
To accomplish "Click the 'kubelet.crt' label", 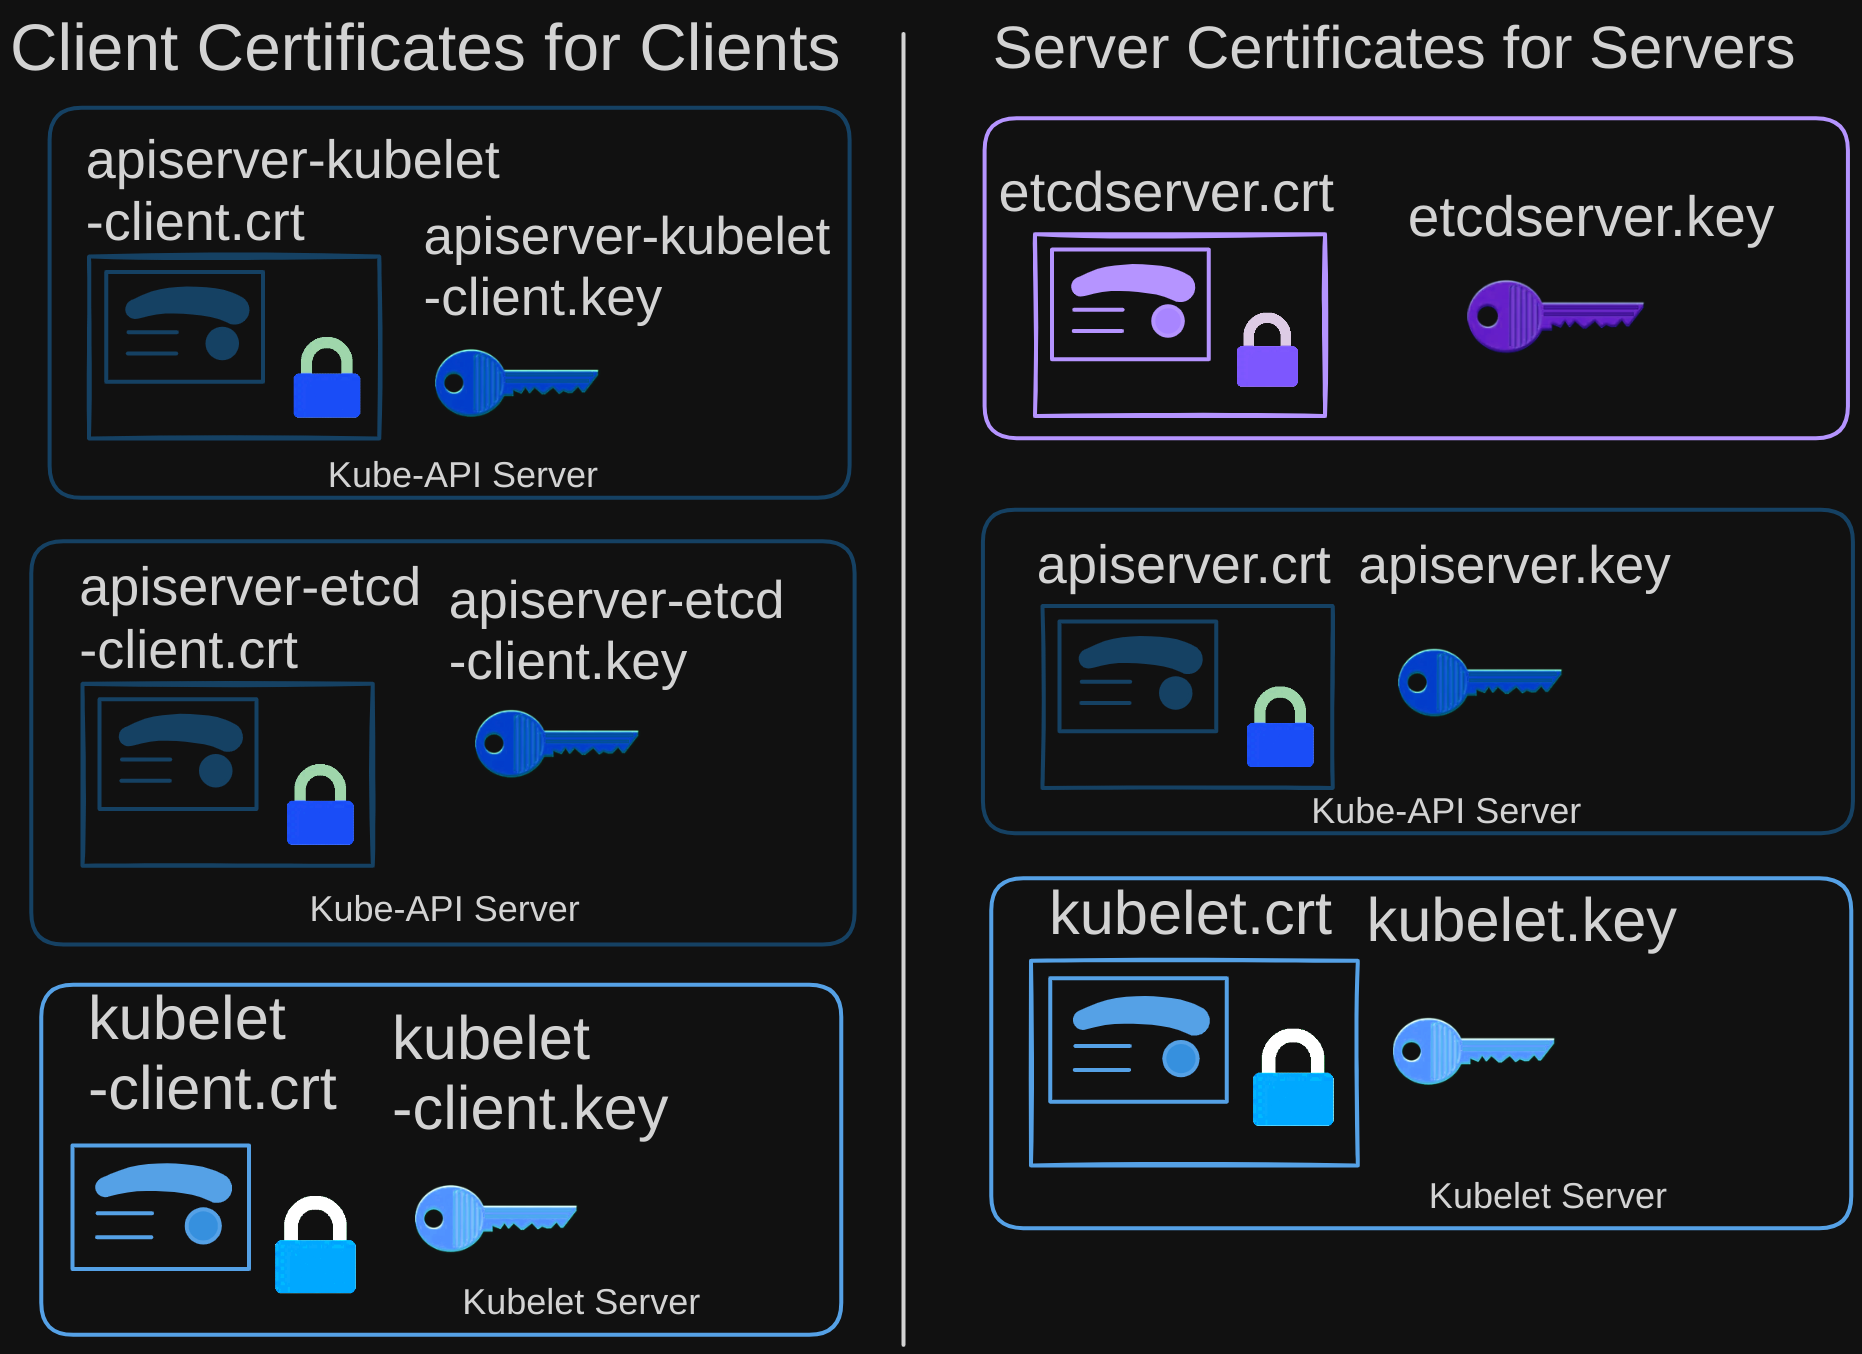I will (x=1190, y=914).
